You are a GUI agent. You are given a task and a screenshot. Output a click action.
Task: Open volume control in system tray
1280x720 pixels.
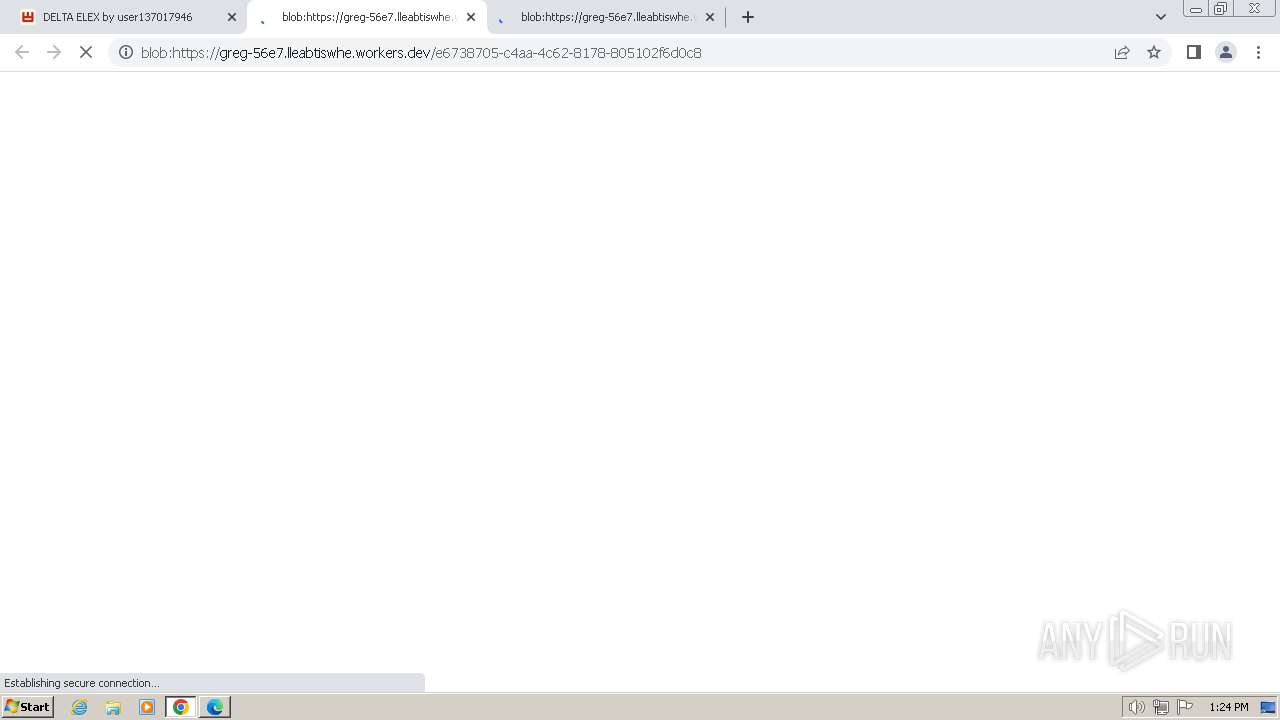(1137, 707)
